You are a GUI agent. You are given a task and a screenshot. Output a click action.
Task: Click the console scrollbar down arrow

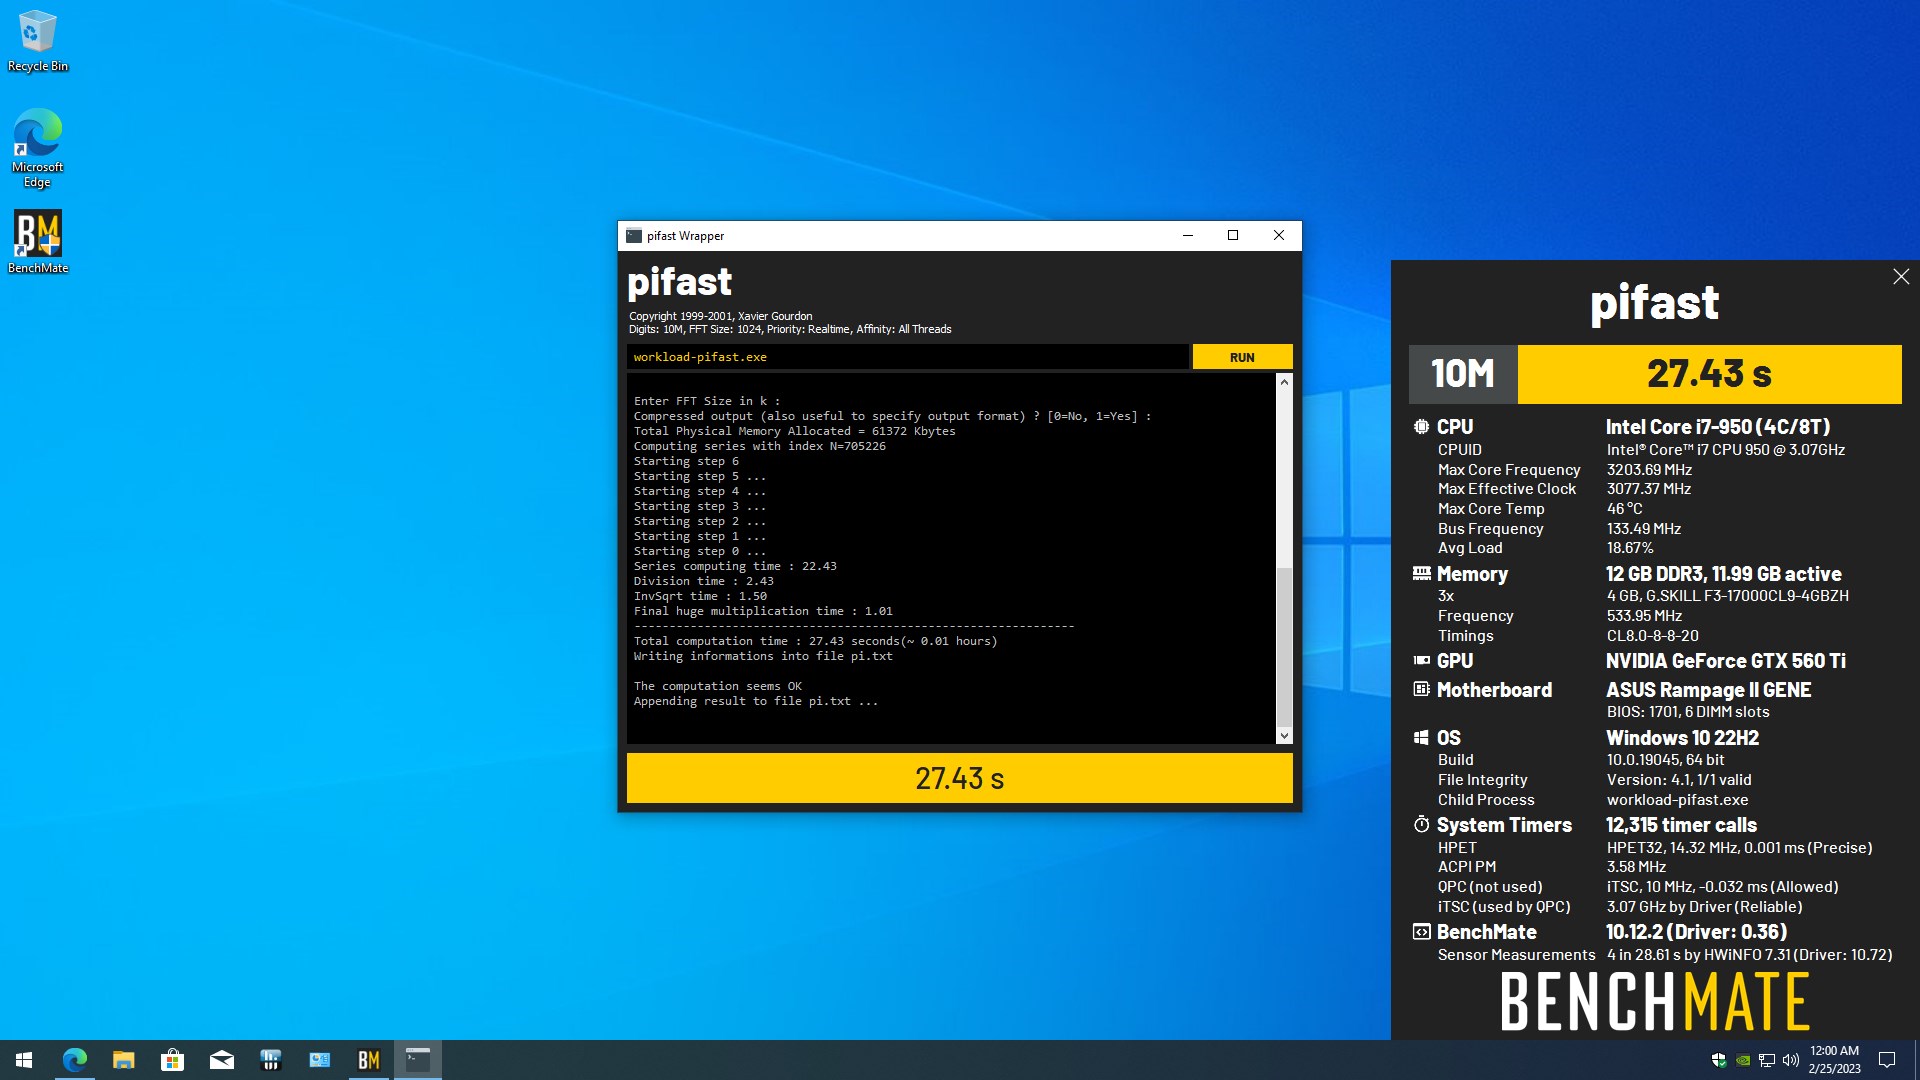[x=1284, y=736]
